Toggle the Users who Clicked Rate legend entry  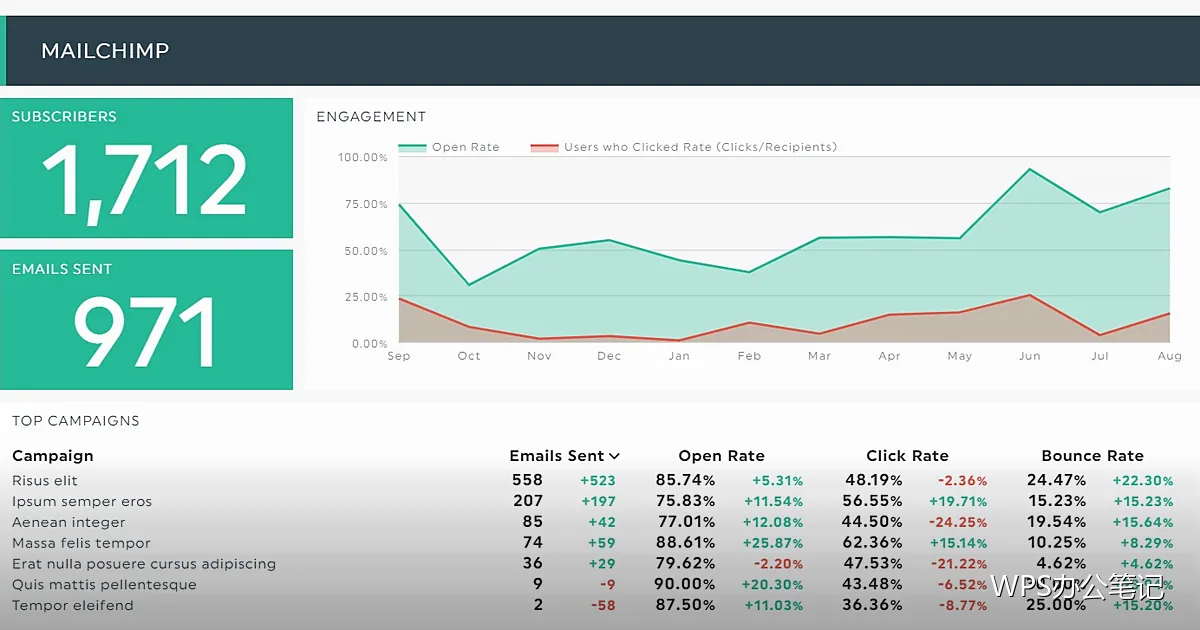683,147
